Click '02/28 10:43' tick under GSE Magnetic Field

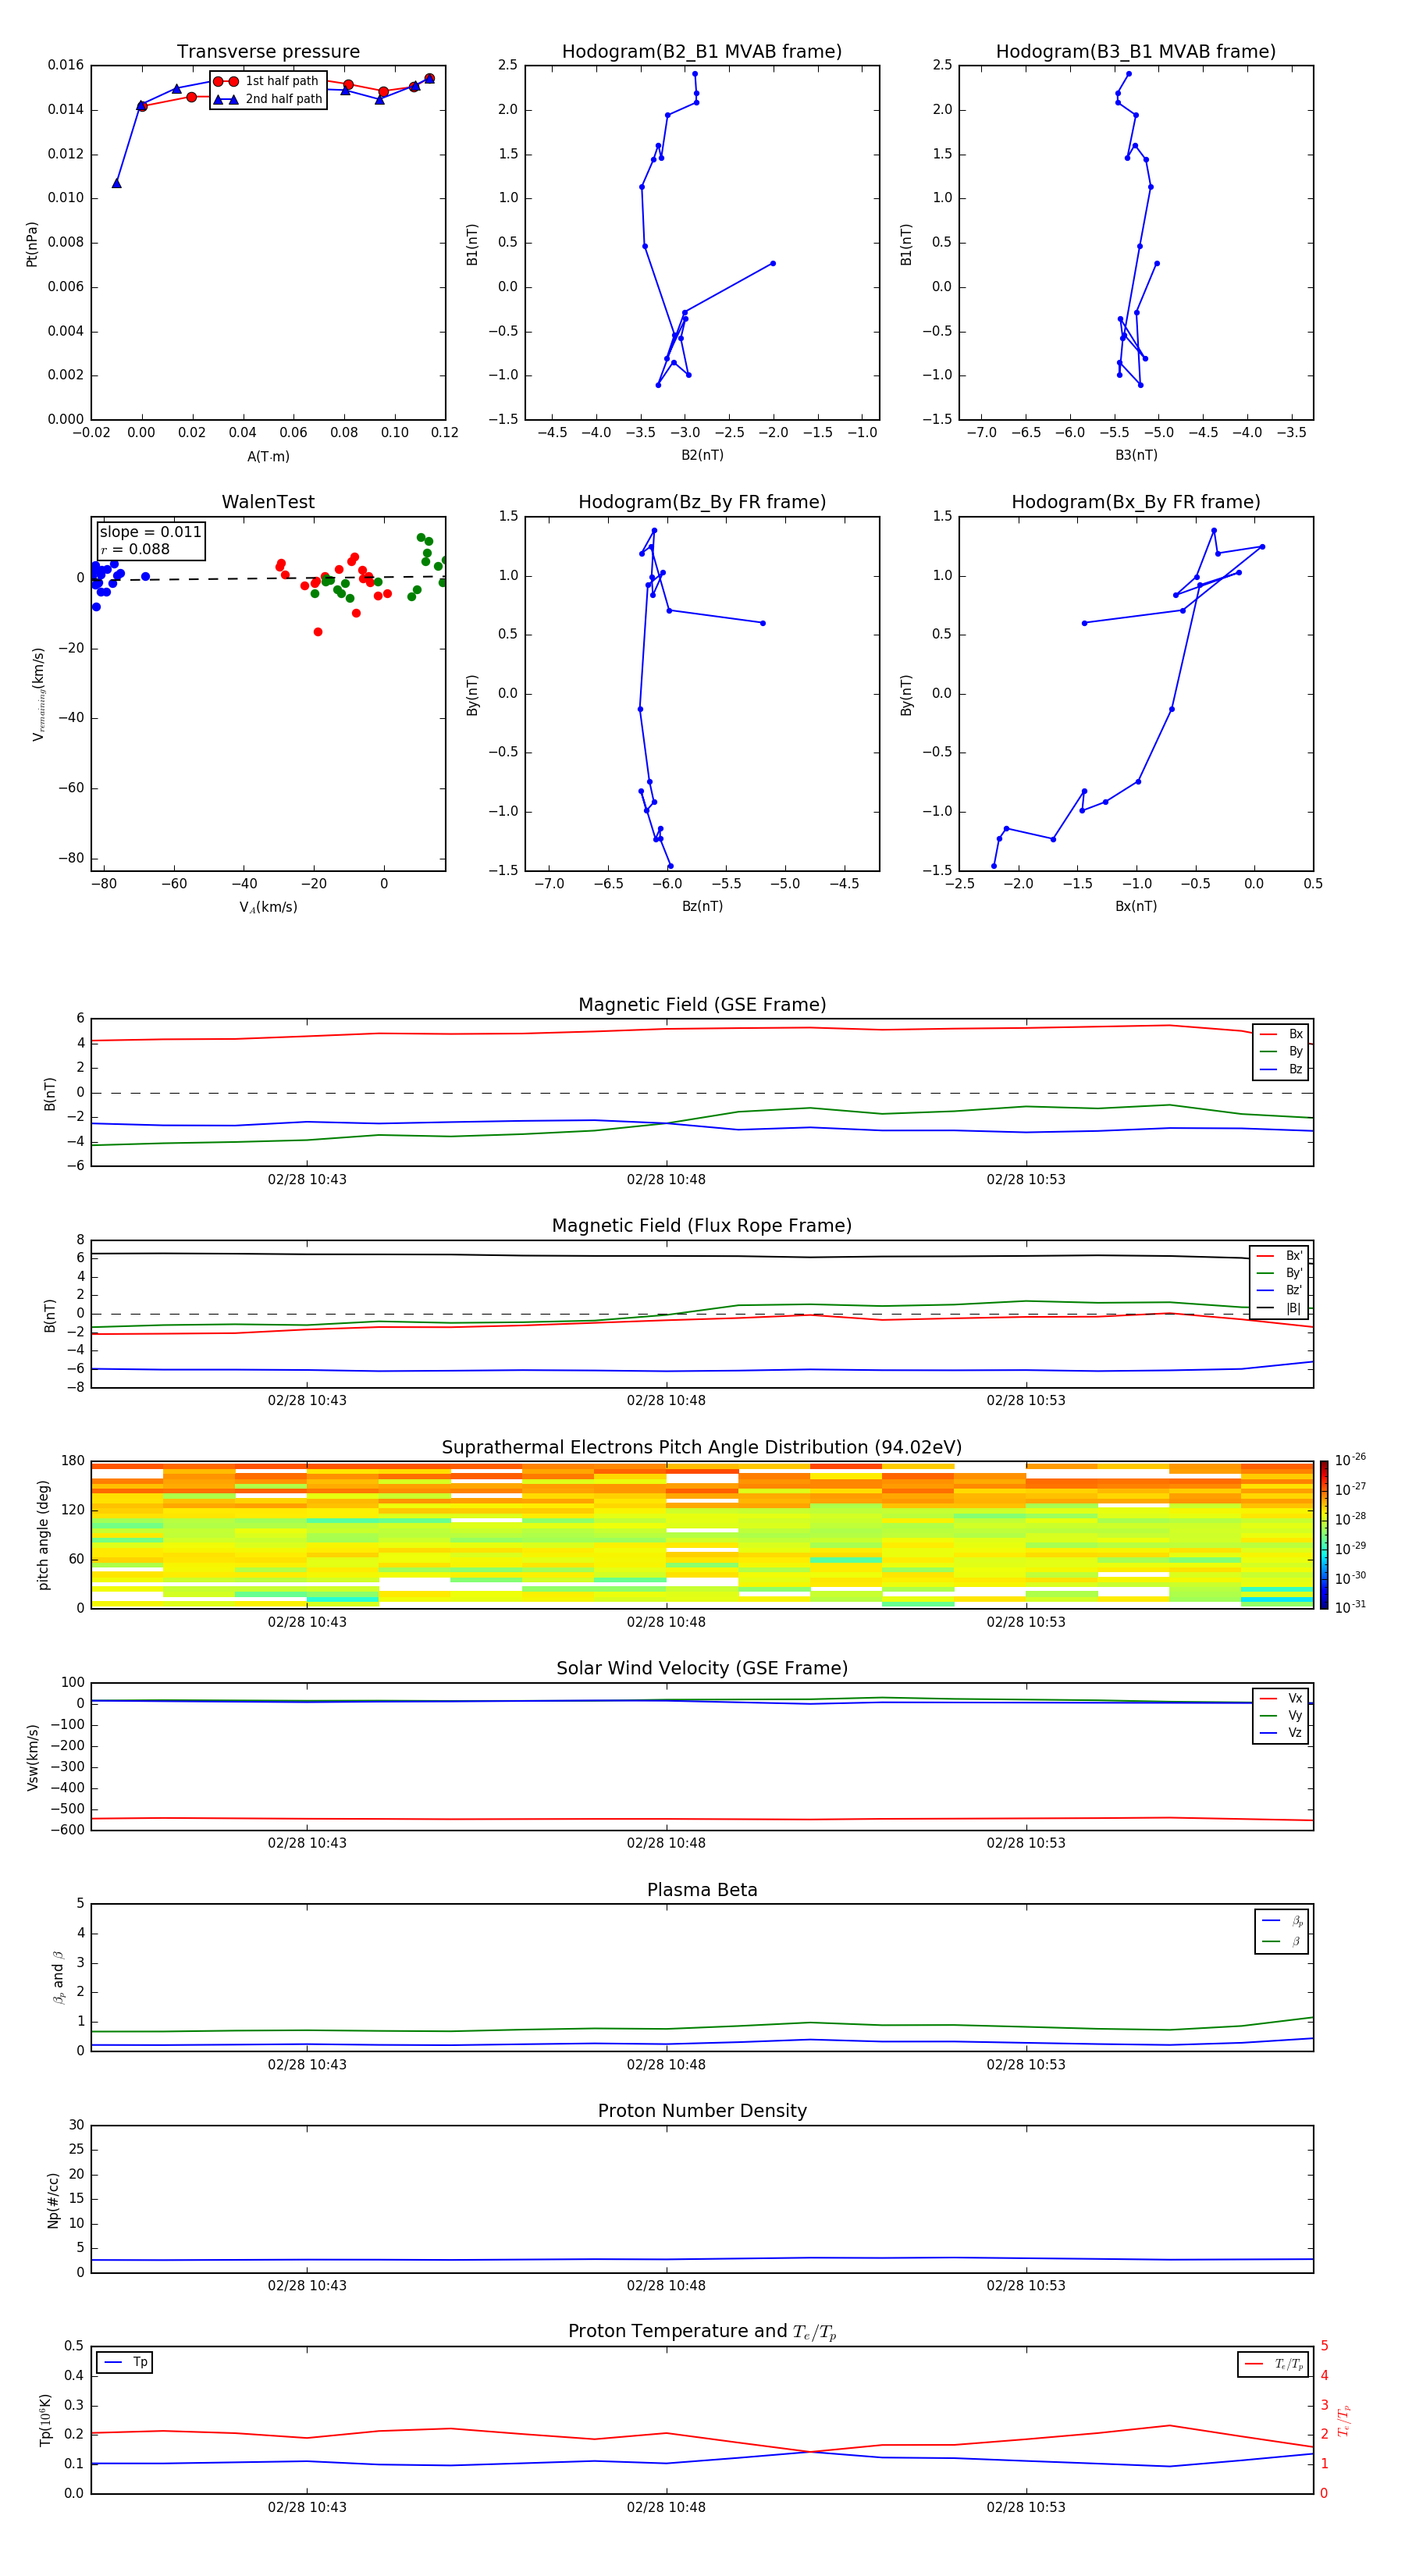(307, 1180)
